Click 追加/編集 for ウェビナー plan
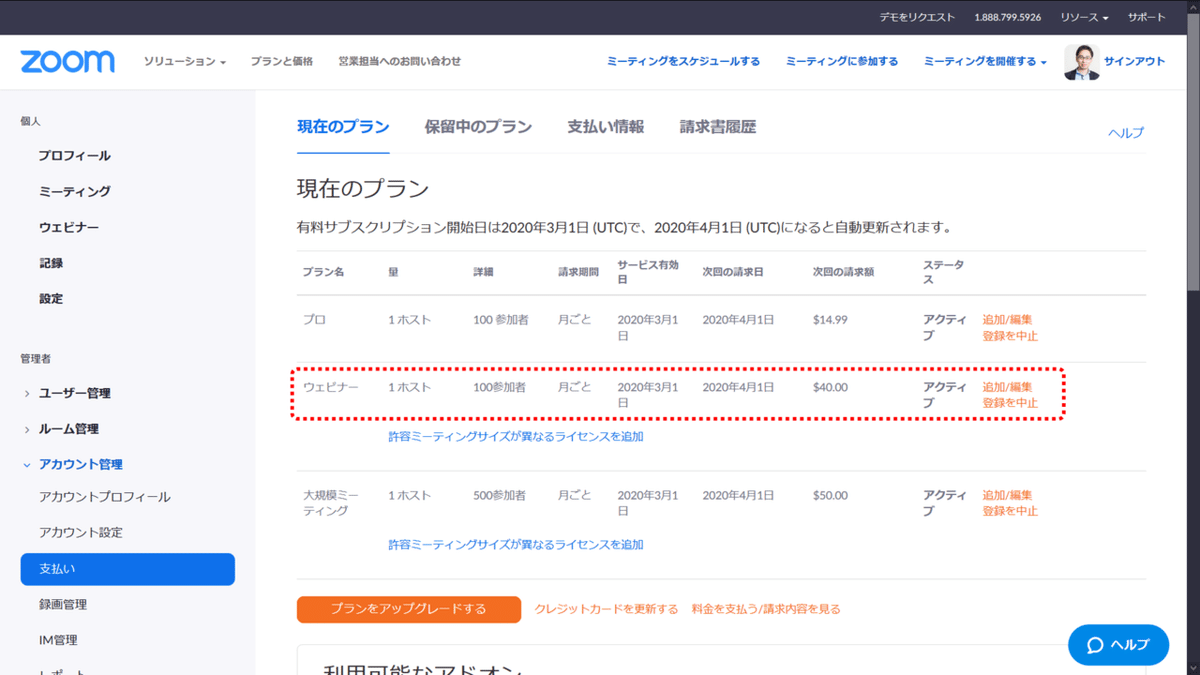The height and width of the screenshot is (675, 1200). (1007, 387)
